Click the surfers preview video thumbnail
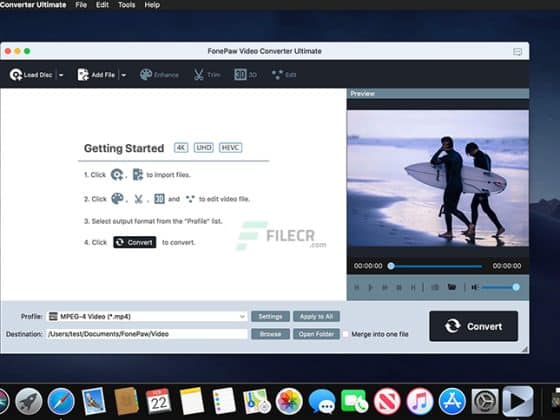560x420 pixels. (438, 178)
